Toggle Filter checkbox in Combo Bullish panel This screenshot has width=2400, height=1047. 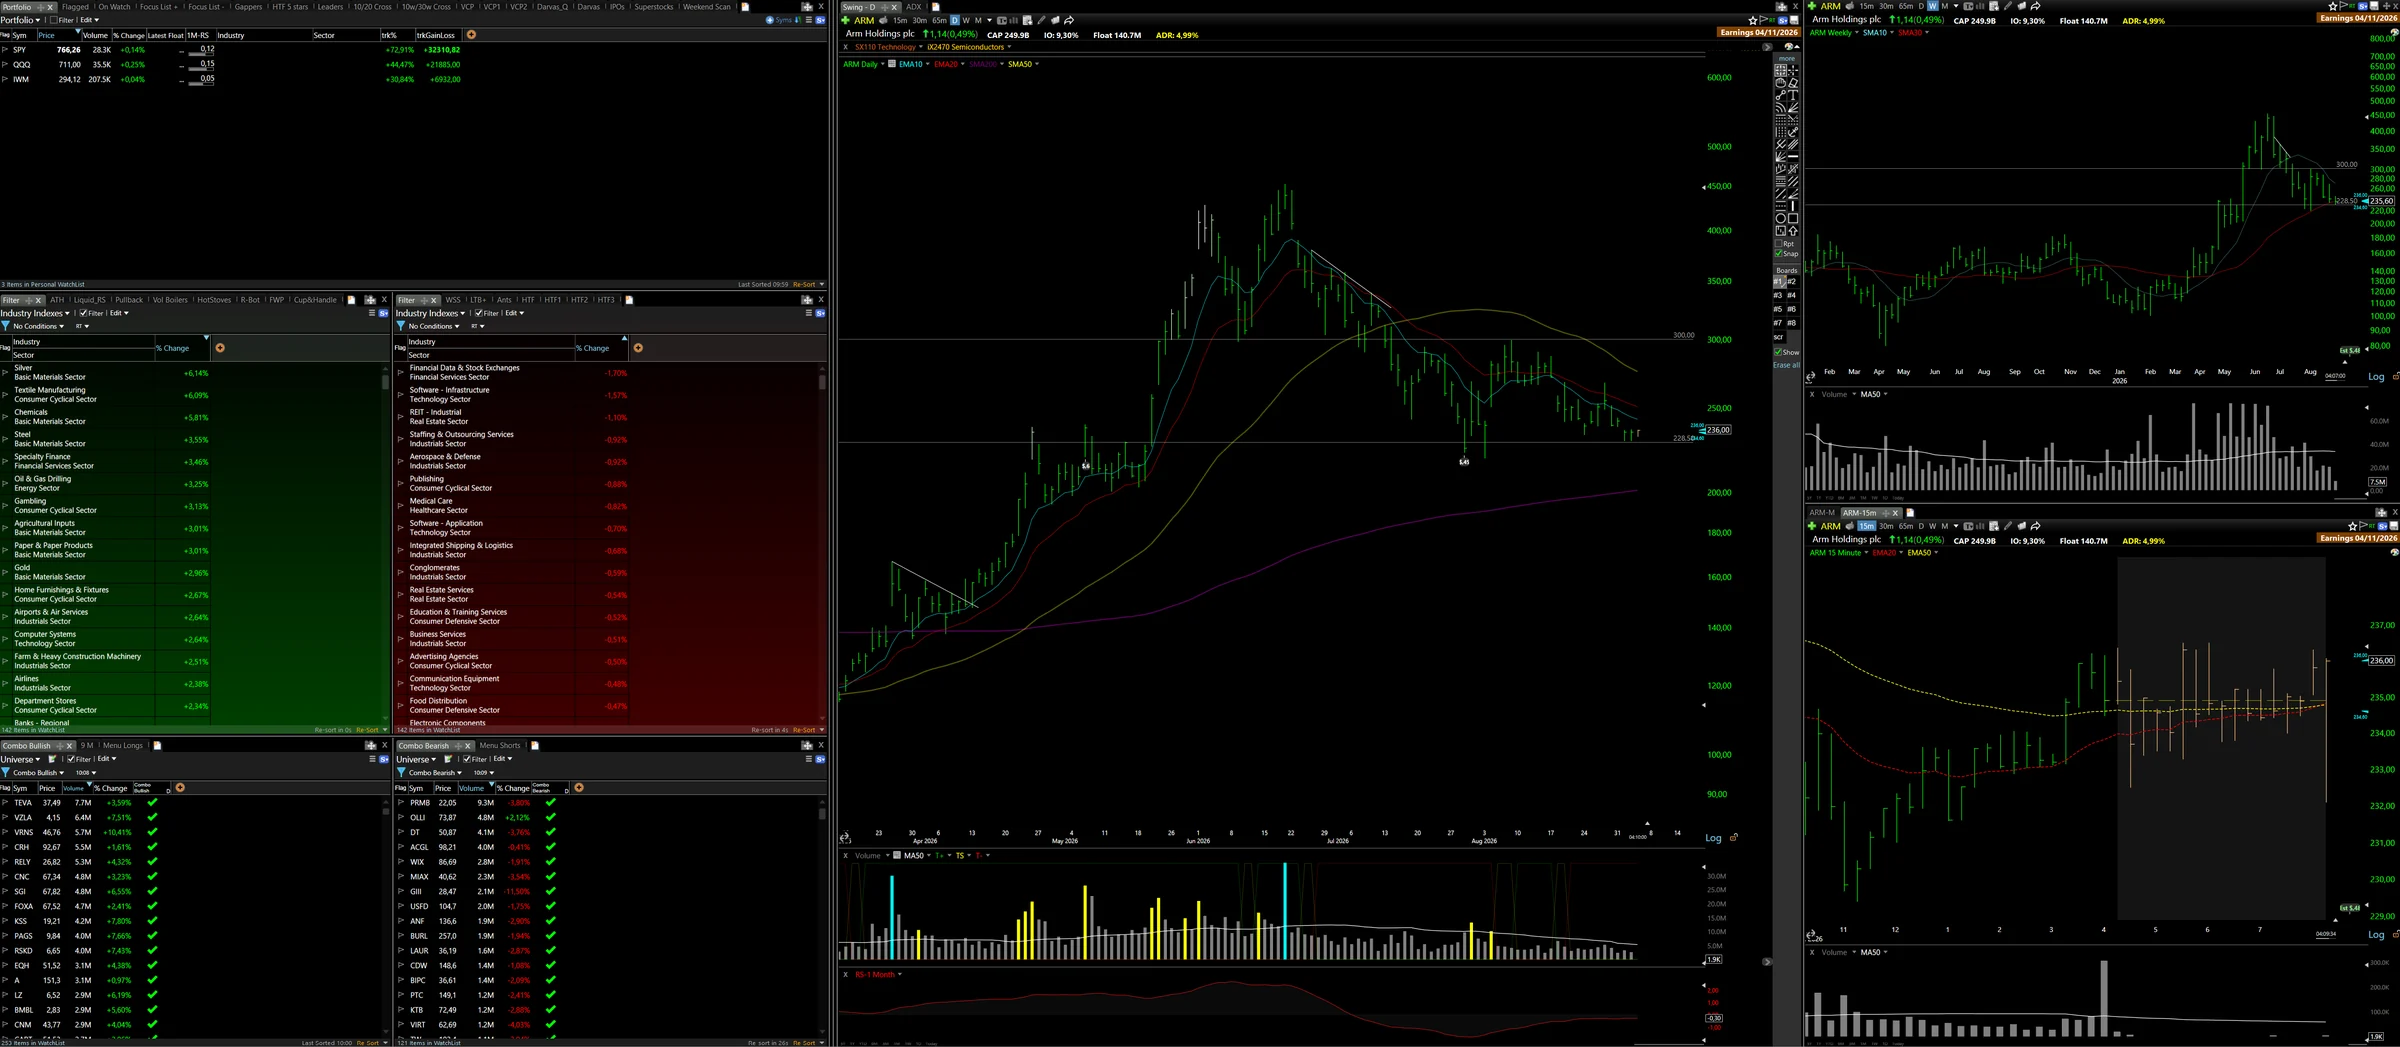pos(72,759)
